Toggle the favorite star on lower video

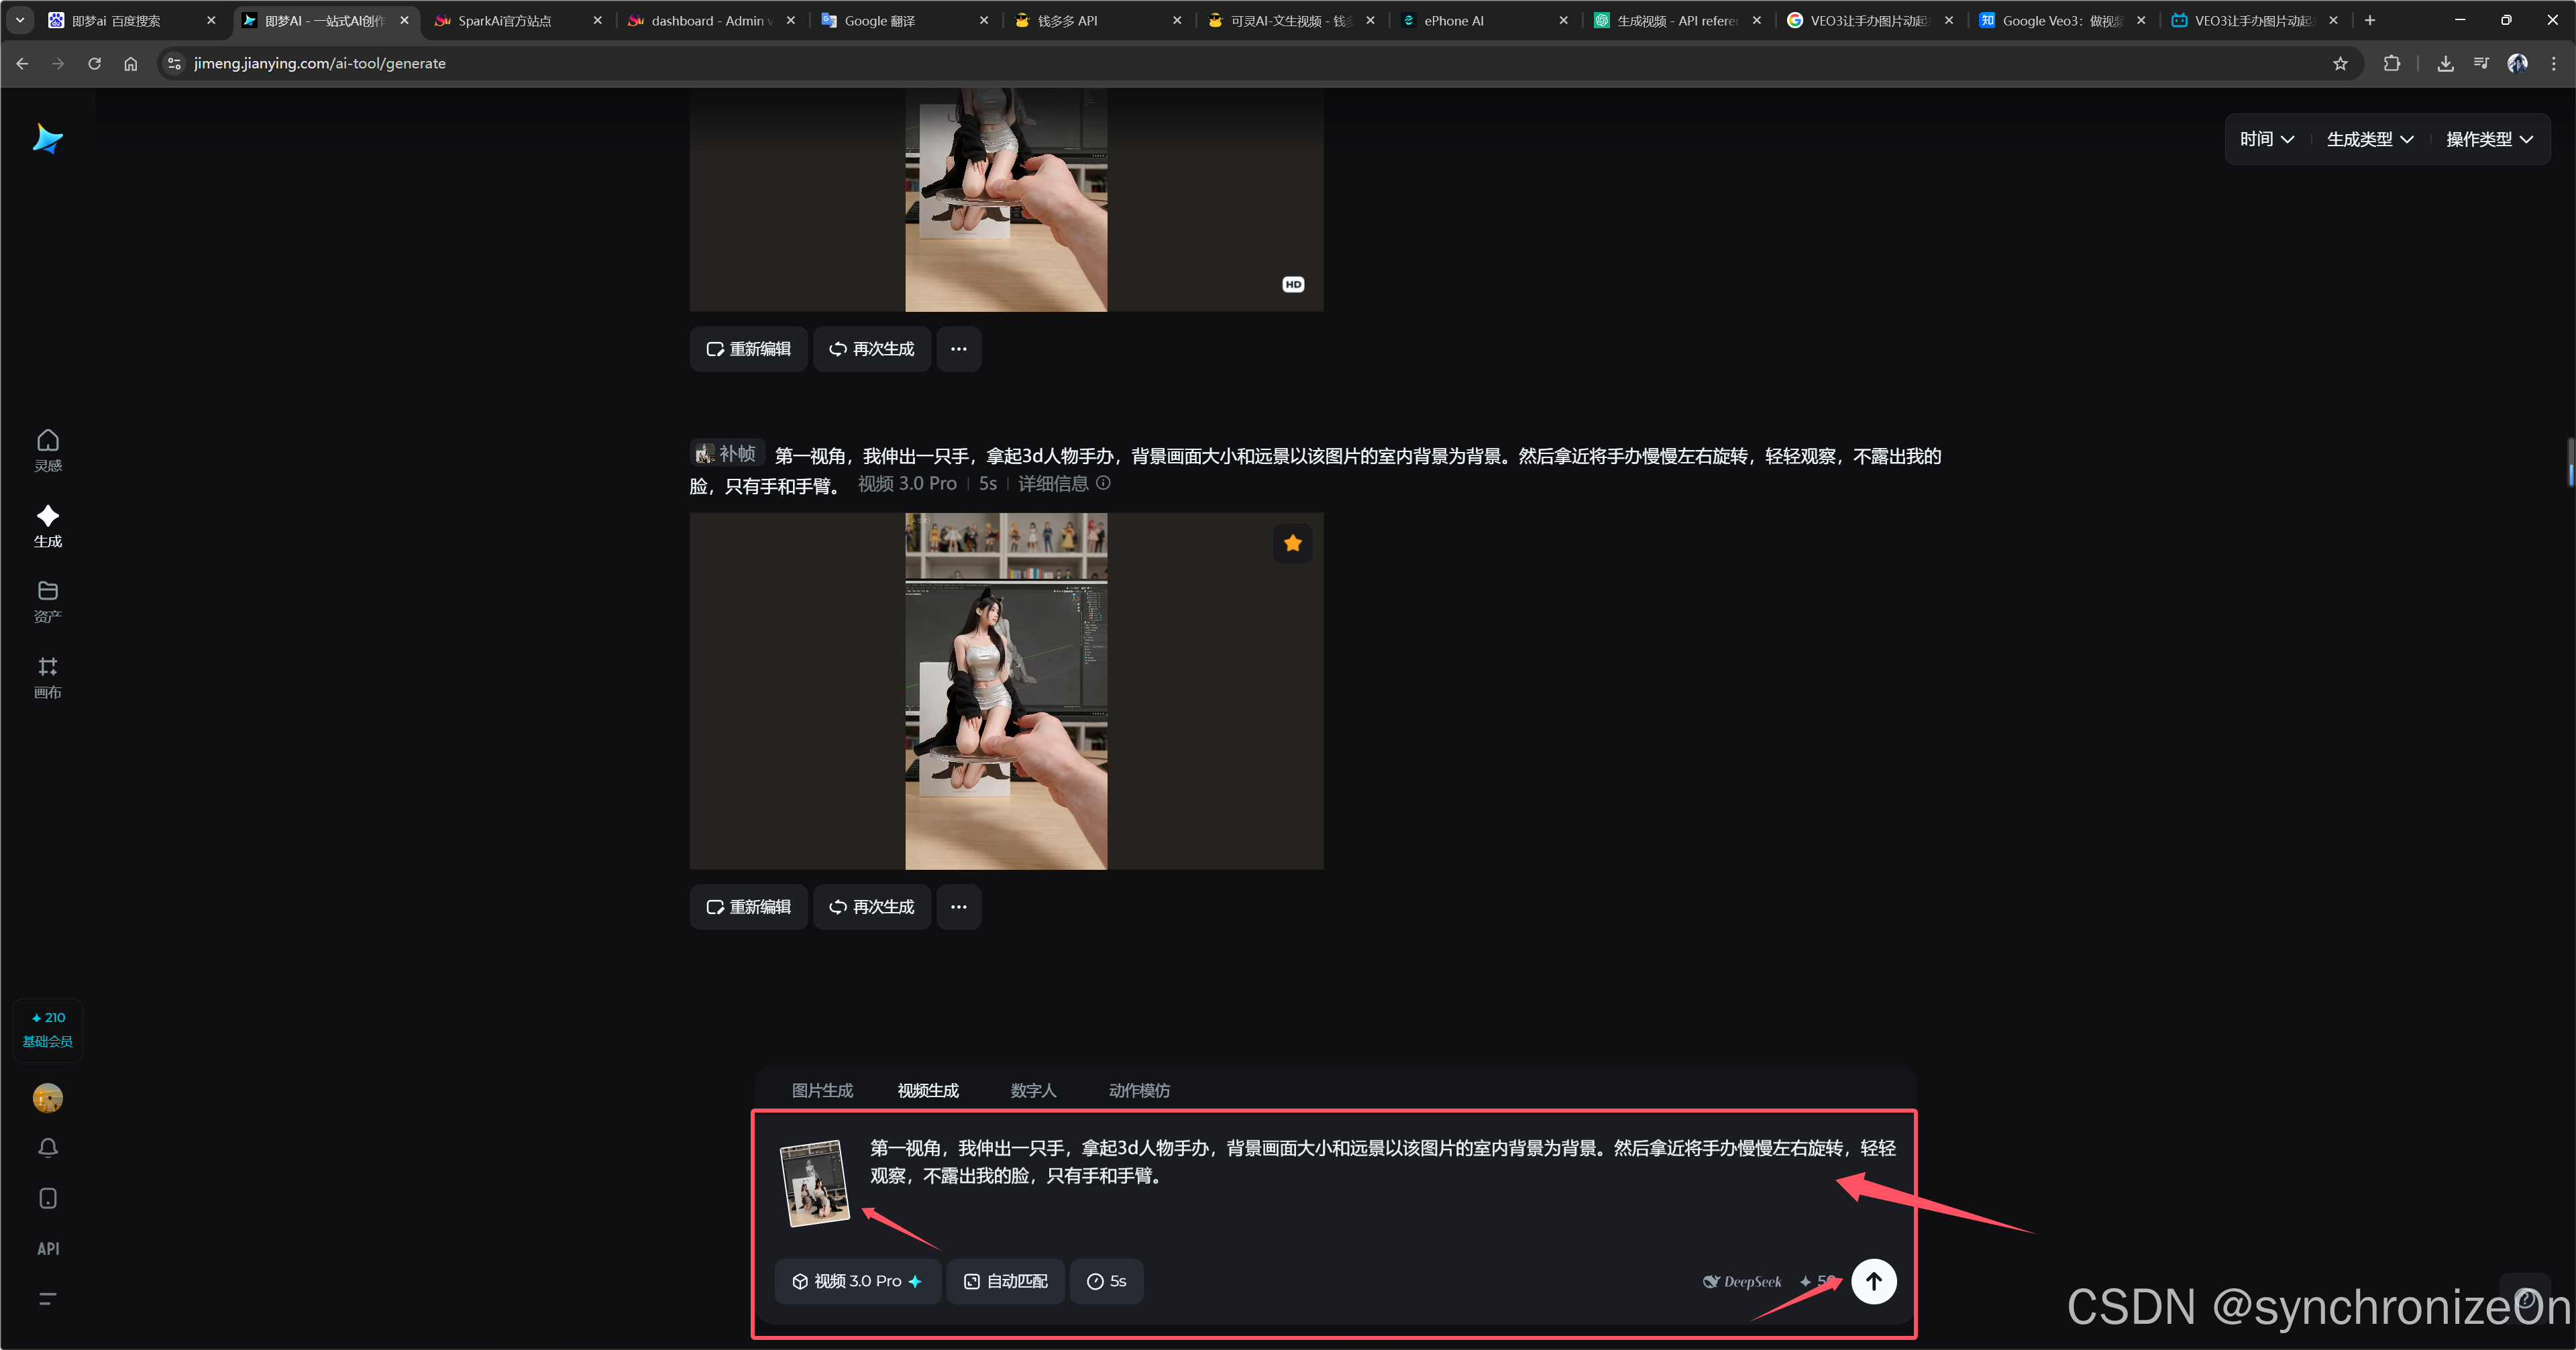(x=1293, y=543)
